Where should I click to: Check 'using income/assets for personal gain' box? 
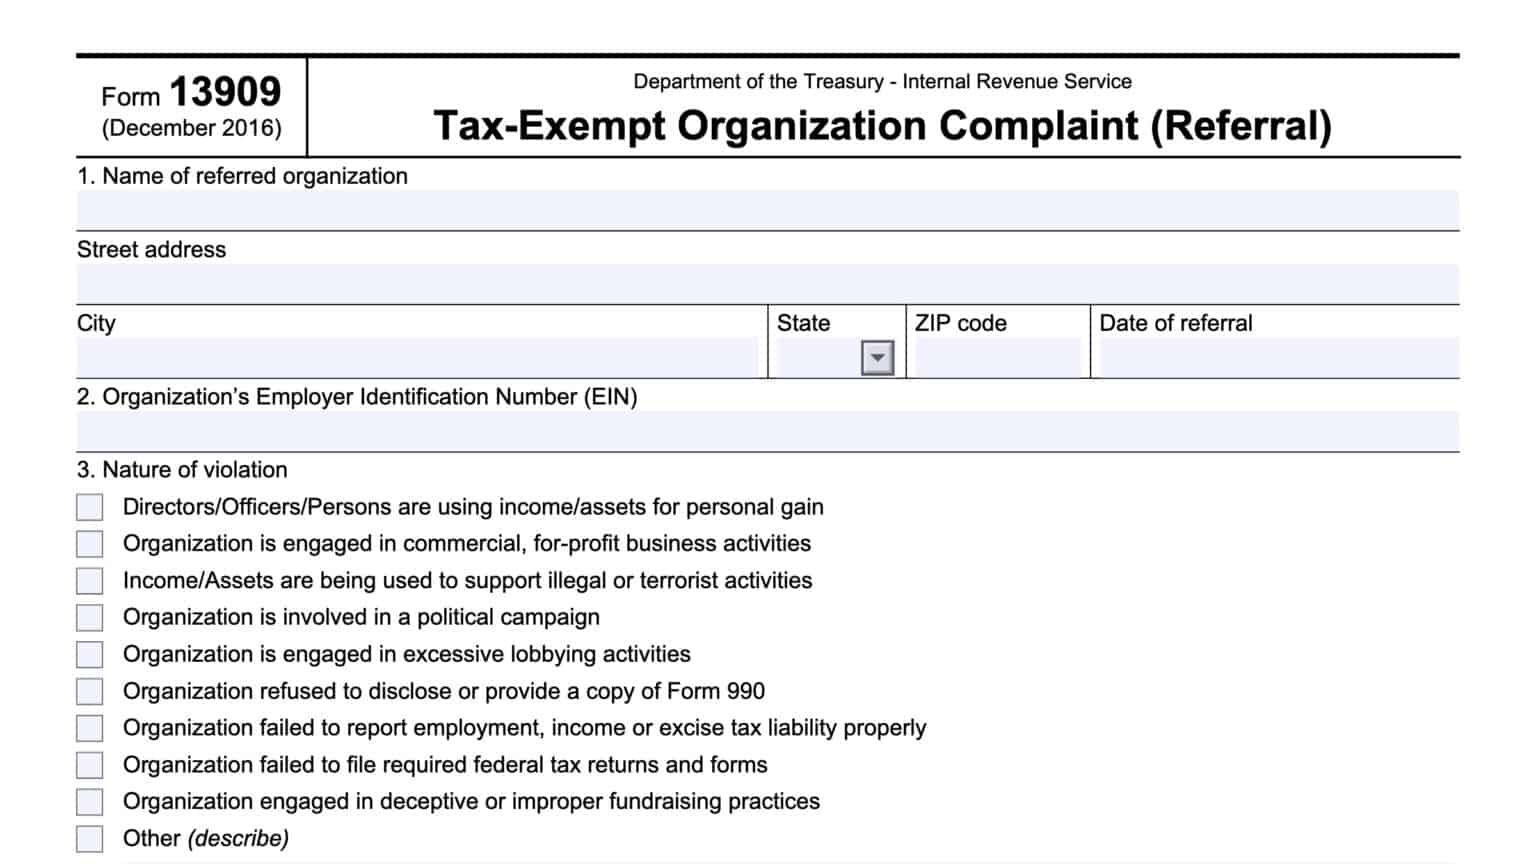click(x=90, y=507)
